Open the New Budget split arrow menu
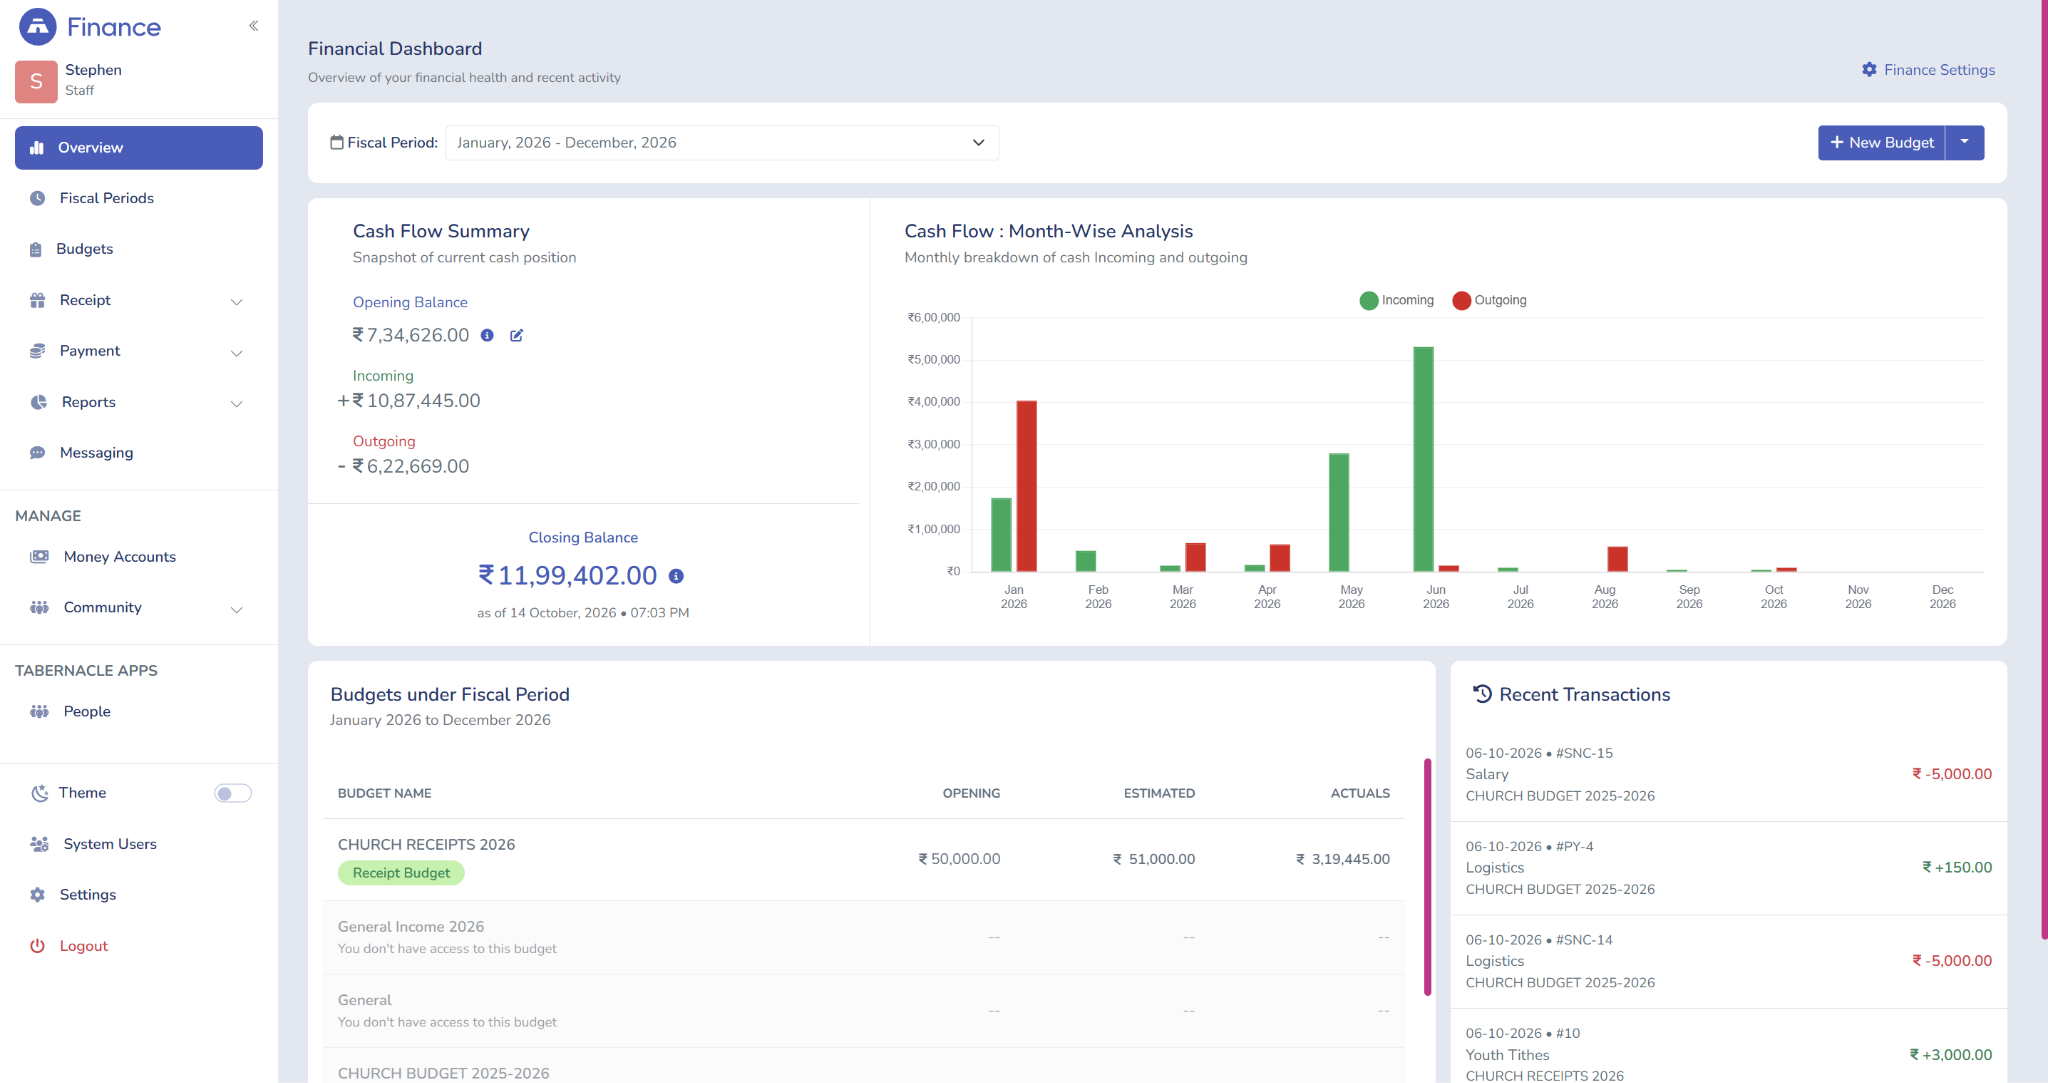The width and height of the screenshot is (2048, 1083). coord(1965,143)
